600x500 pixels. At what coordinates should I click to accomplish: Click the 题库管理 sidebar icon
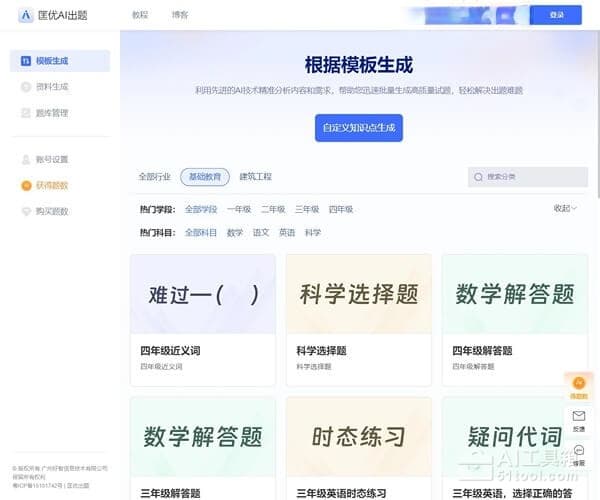click(x=26, y=113)
